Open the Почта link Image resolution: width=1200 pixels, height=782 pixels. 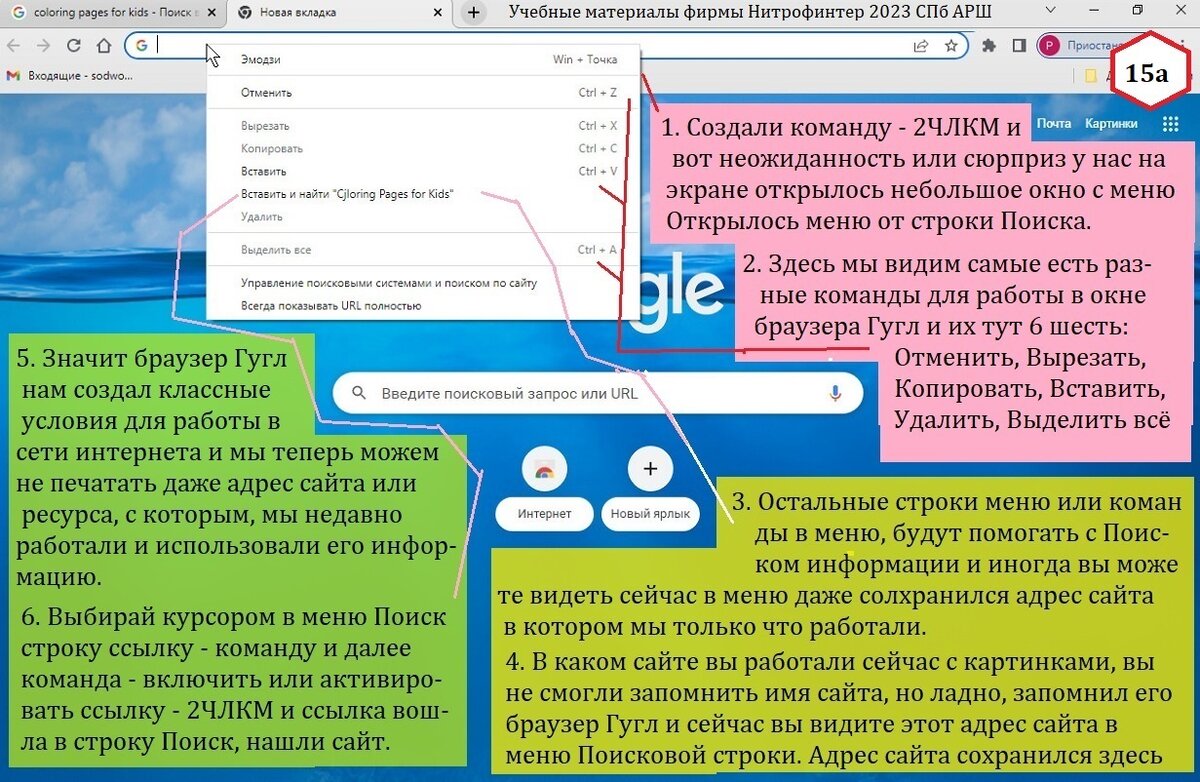click(1053, 124)
